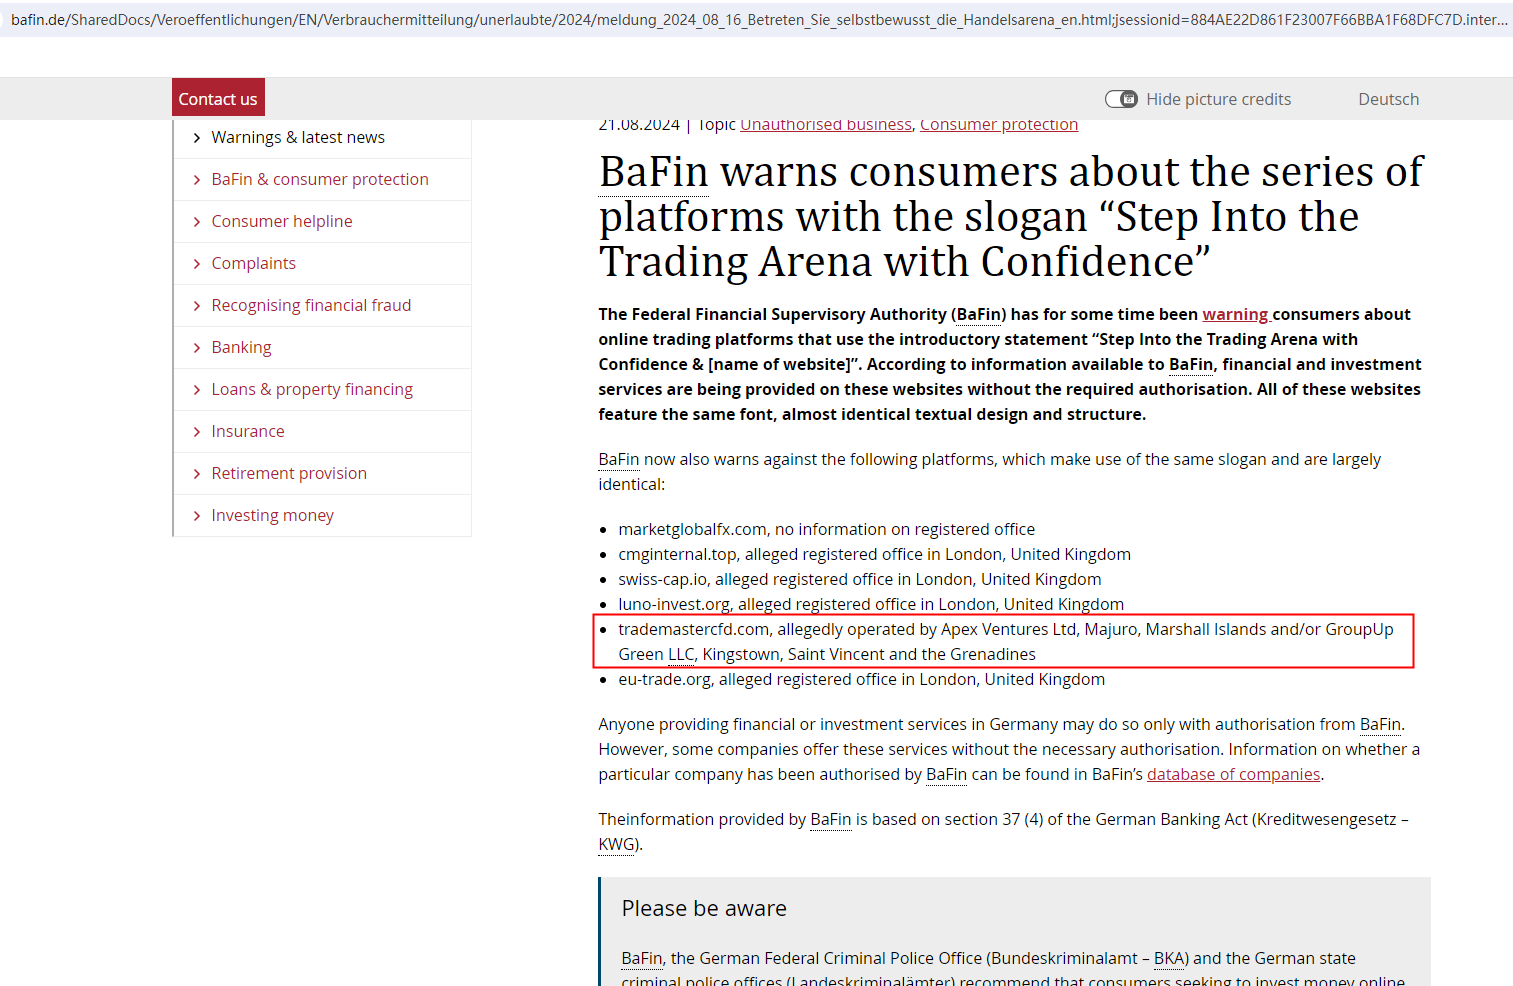The image size is (1513, 986).
Task: Select Recognising financial fraud menu item
Action: (311, 305)
